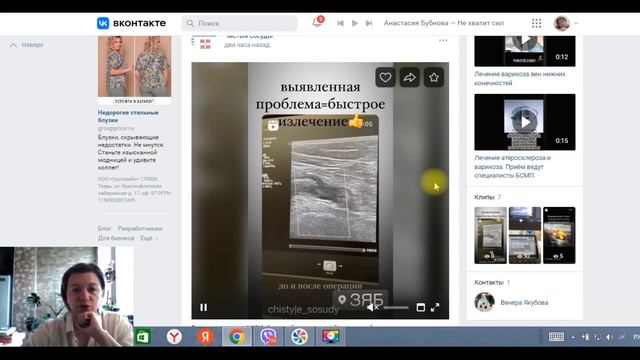Open the screen recorder taskbar app
This screenshot has width=640, height=360.
click(331, 337)
